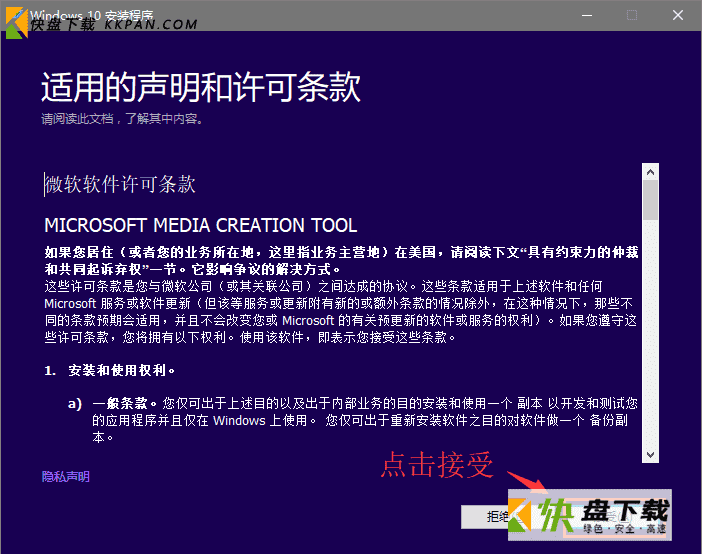Screen dimensions: 702x554
Task: Click the text MICROSOFT MEDIA CREATION TOOL
Action: click(x=201, y=225)
